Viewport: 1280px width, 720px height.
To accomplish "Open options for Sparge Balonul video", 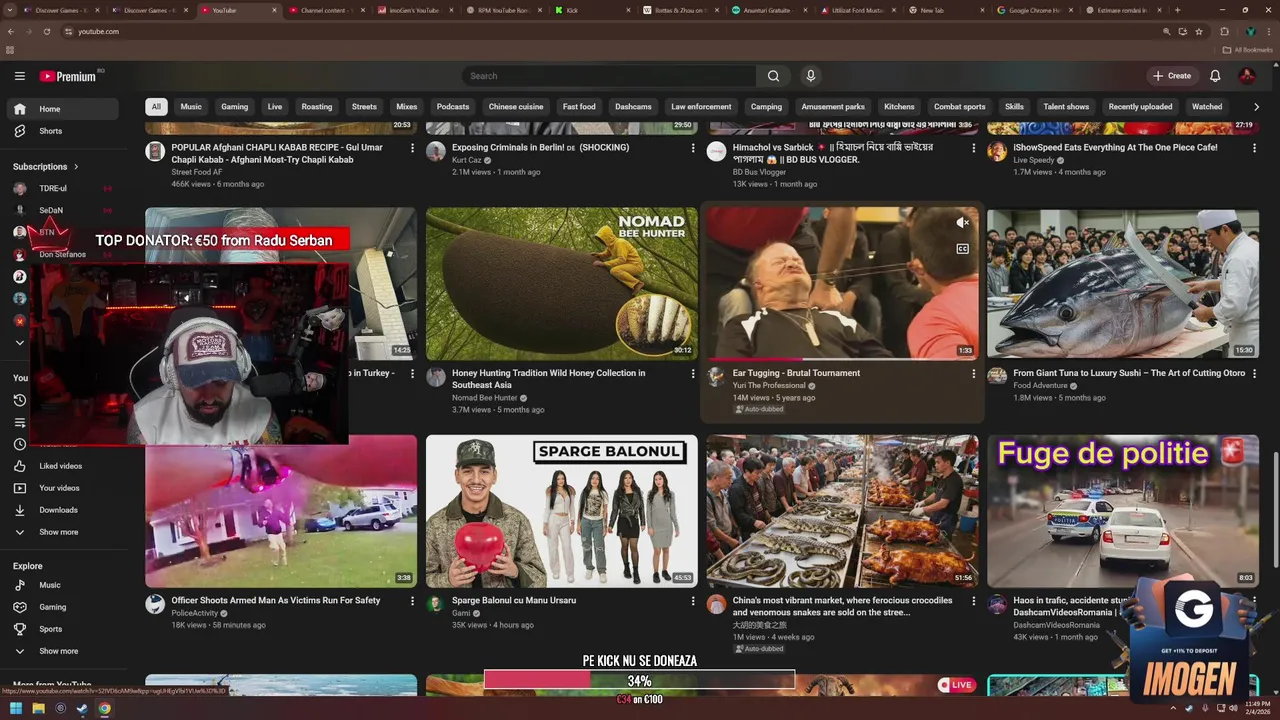I will tap(692, 601).
